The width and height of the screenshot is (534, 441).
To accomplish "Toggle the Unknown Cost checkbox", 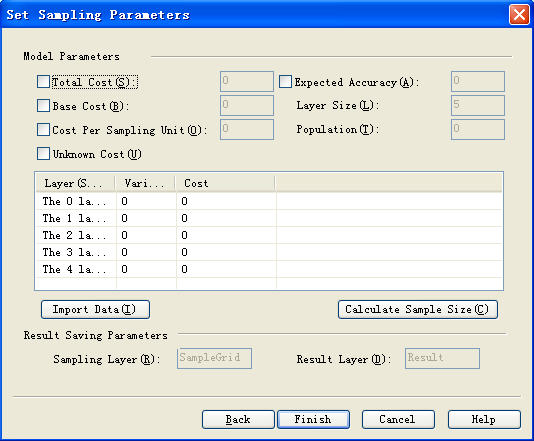I will [43, 154].
